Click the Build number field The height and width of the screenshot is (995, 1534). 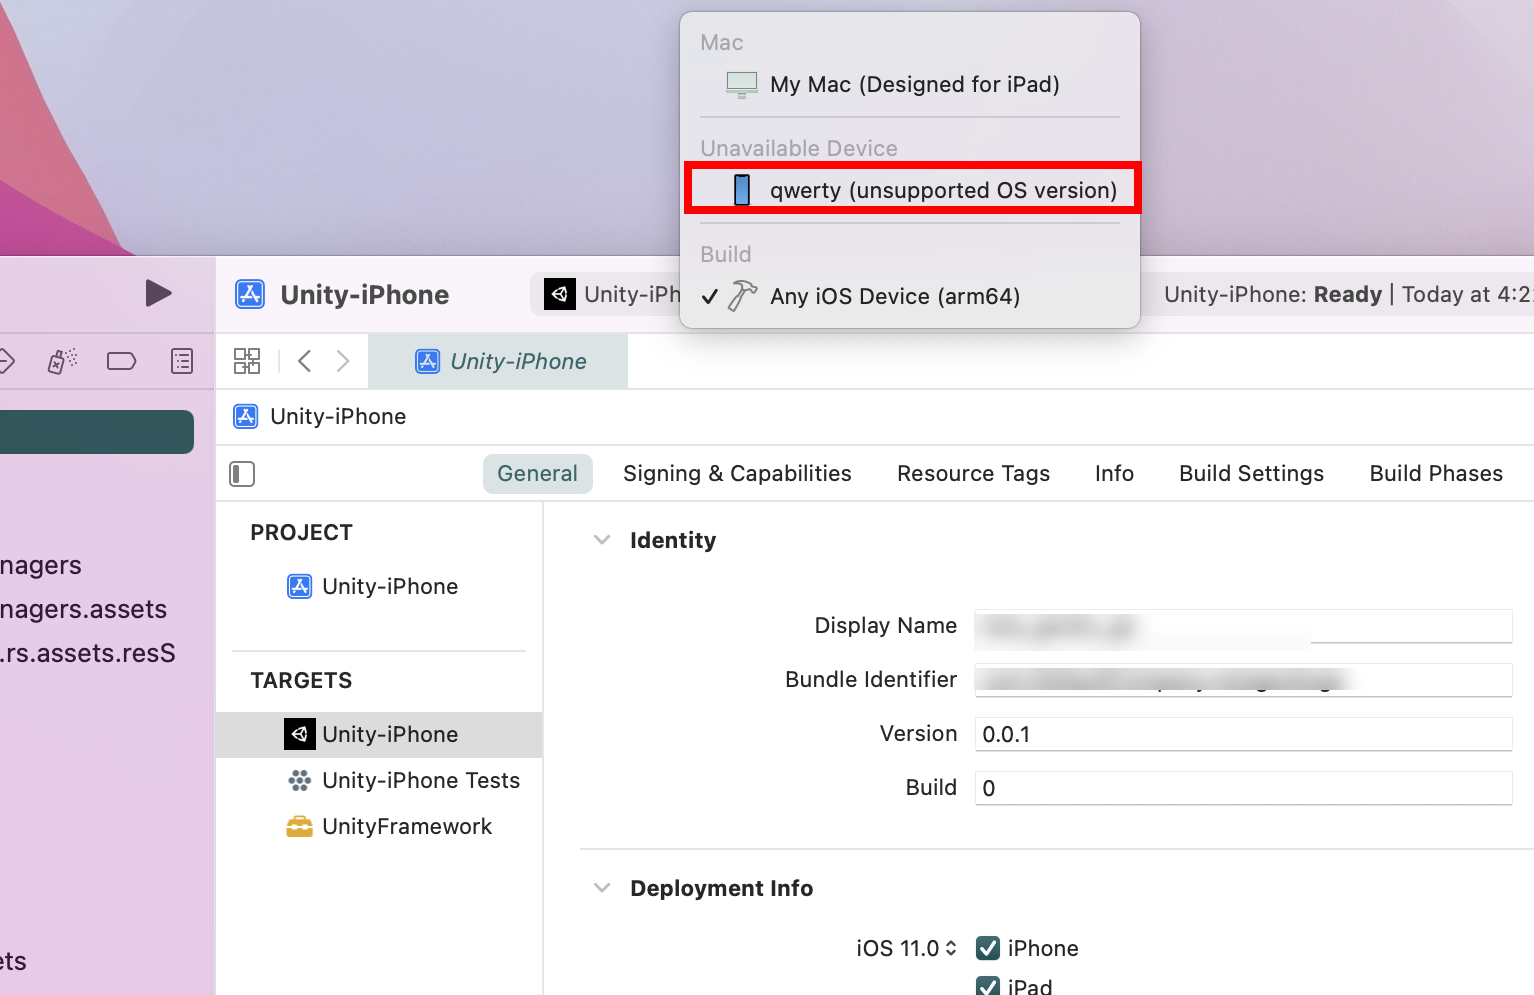pos(1243,788)
